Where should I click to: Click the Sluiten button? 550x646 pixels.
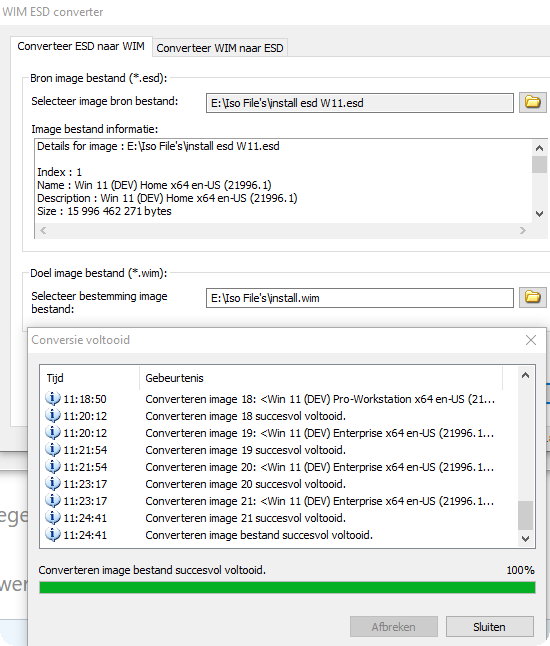click(489, 627)
